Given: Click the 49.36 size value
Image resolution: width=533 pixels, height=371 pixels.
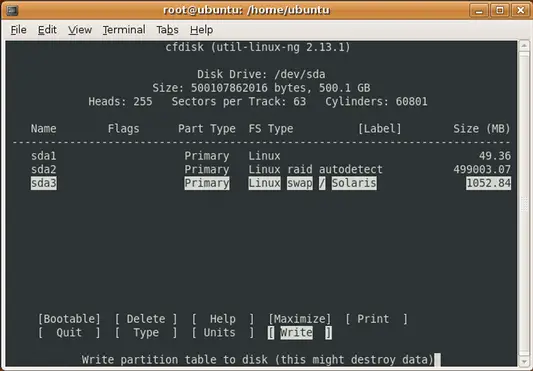Looking at the screenshot, I should tap(495, 156).
